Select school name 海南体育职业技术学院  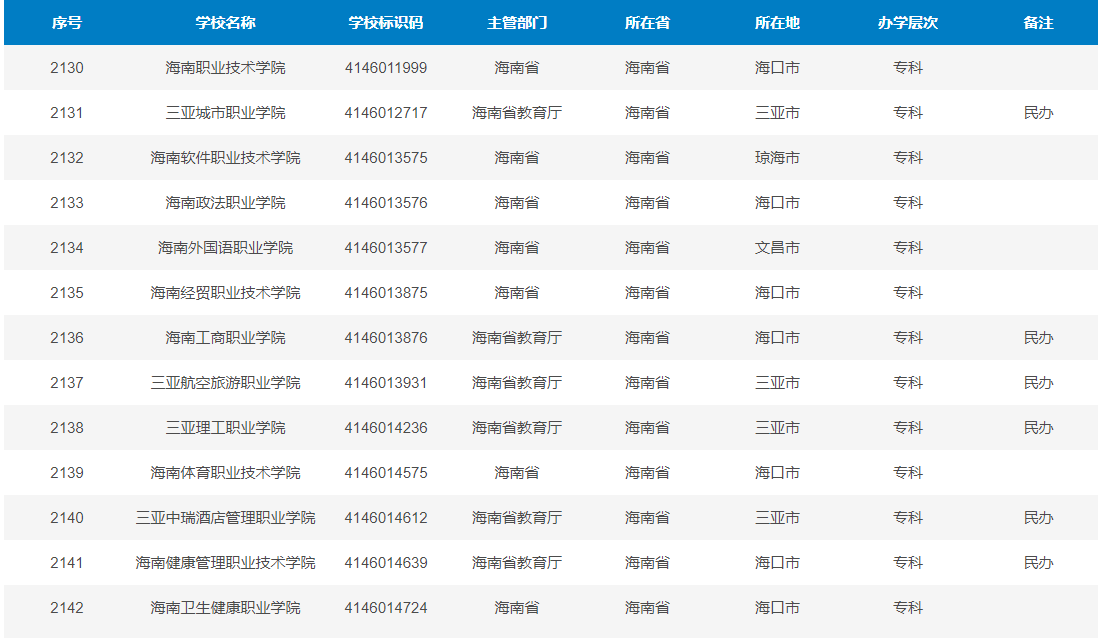(225, 473)
